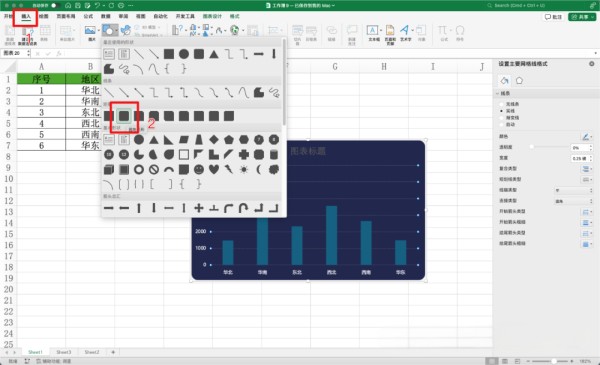Click the undo arrow in title bar

98,5
